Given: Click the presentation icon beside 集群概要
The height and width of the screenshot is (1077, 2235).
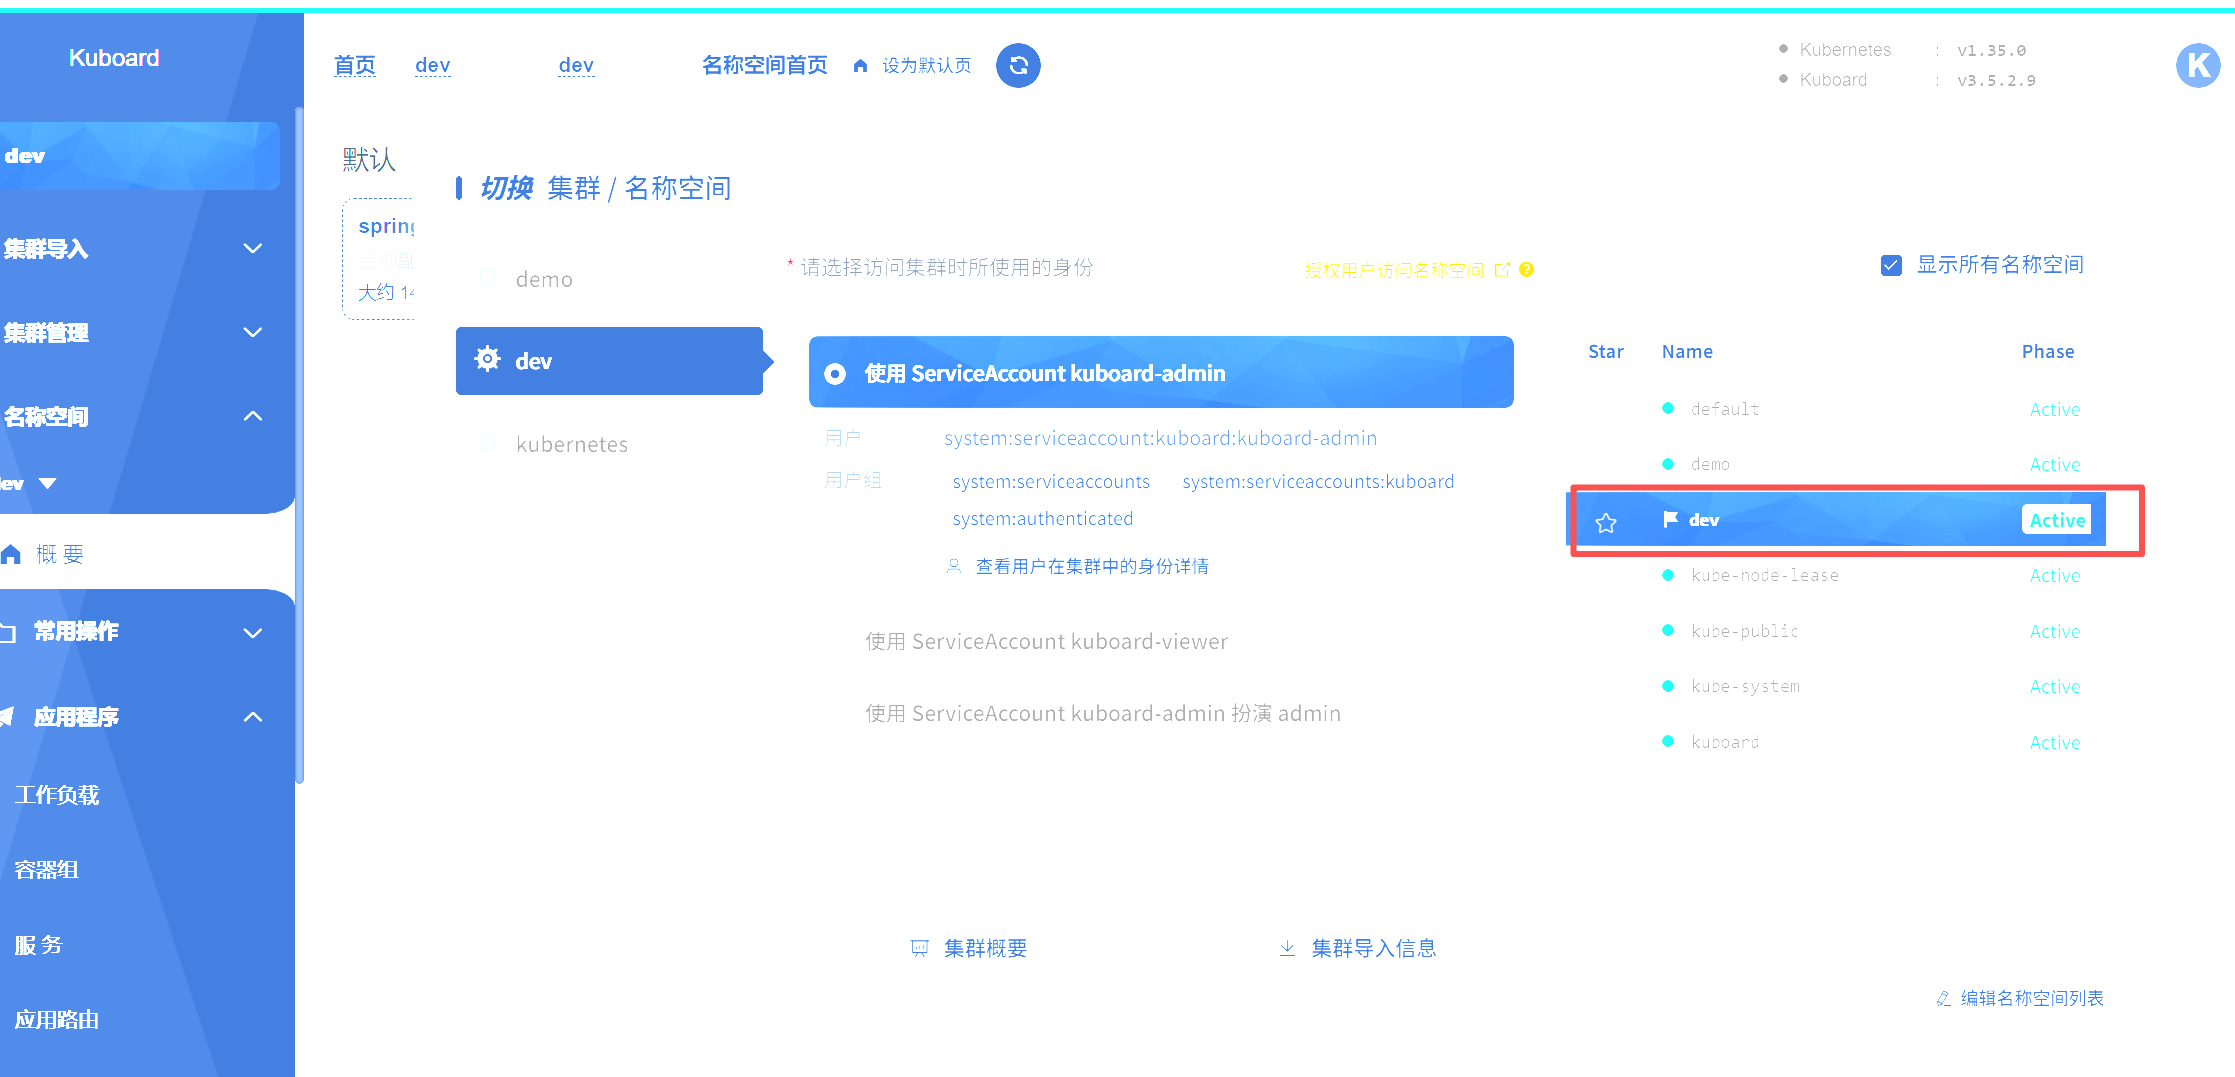Looking at the screenshot, I should pos(920,948).
